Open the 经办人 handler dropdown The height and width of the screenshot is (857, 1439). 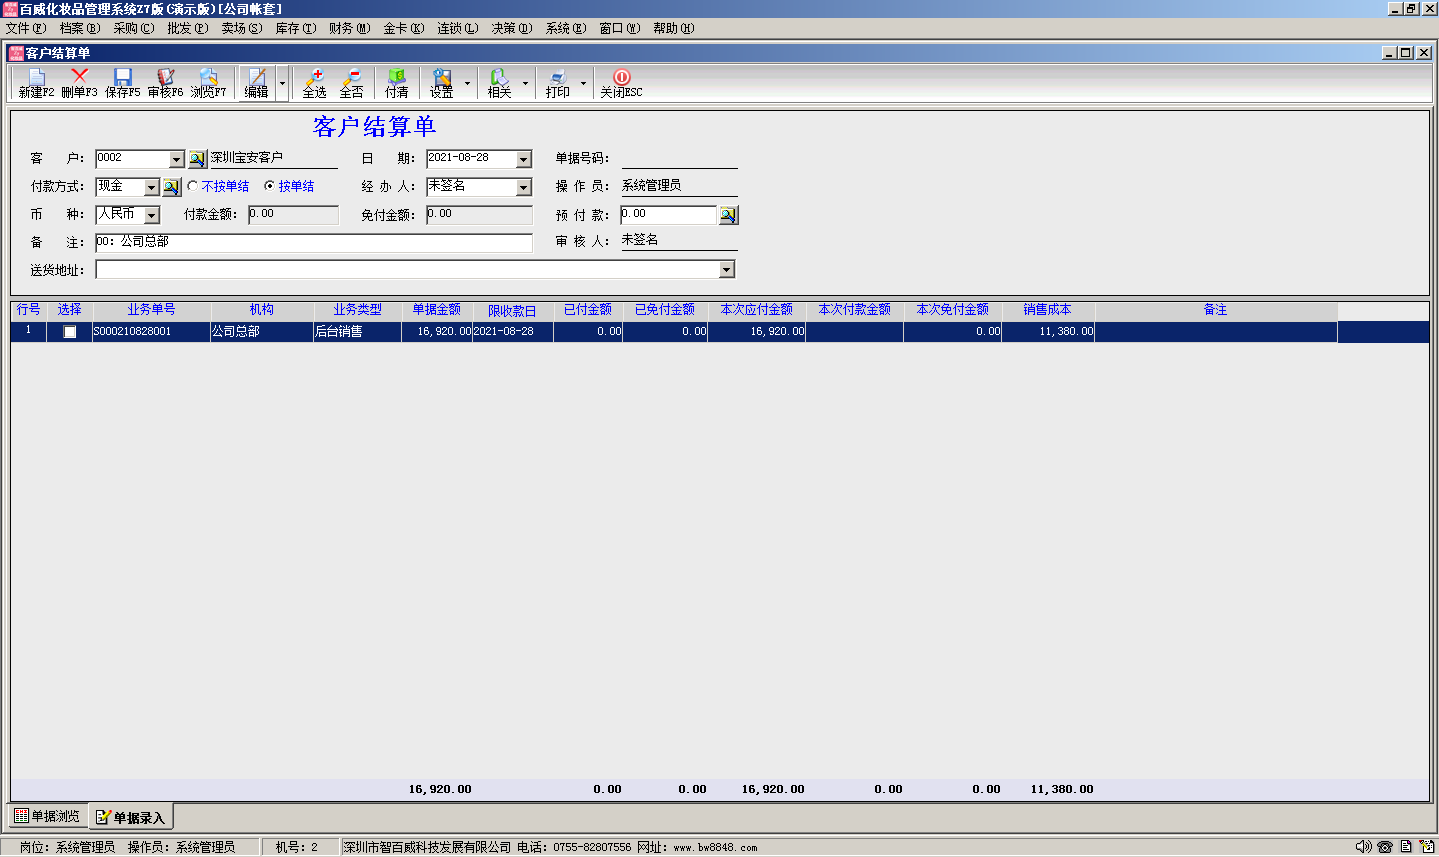[x=523, y=187]
